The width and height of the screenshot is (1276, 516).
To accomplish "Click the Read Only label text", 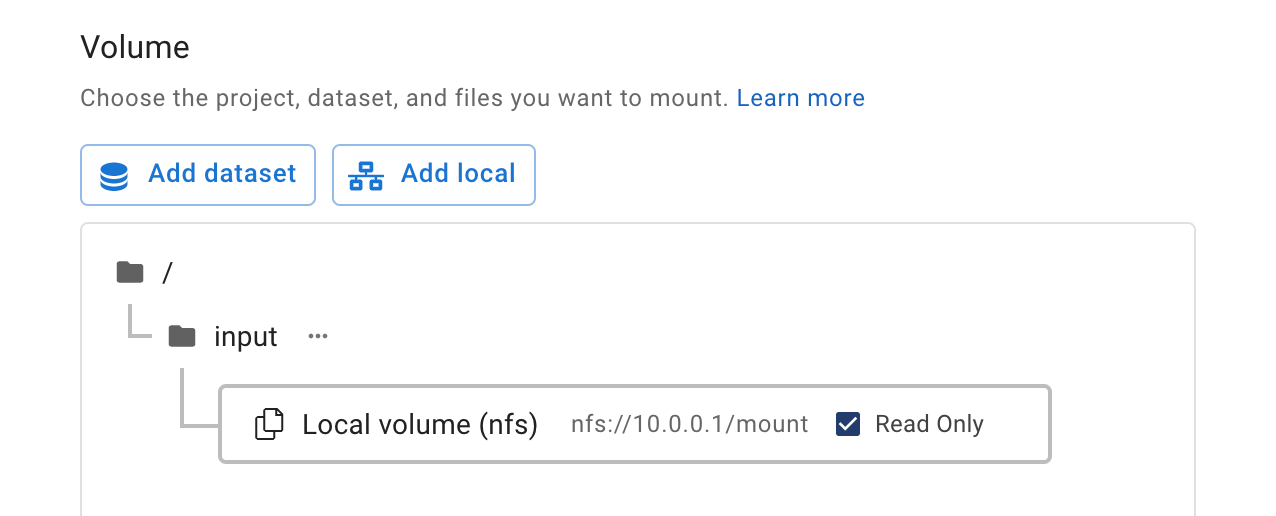I will pos(929,424).
